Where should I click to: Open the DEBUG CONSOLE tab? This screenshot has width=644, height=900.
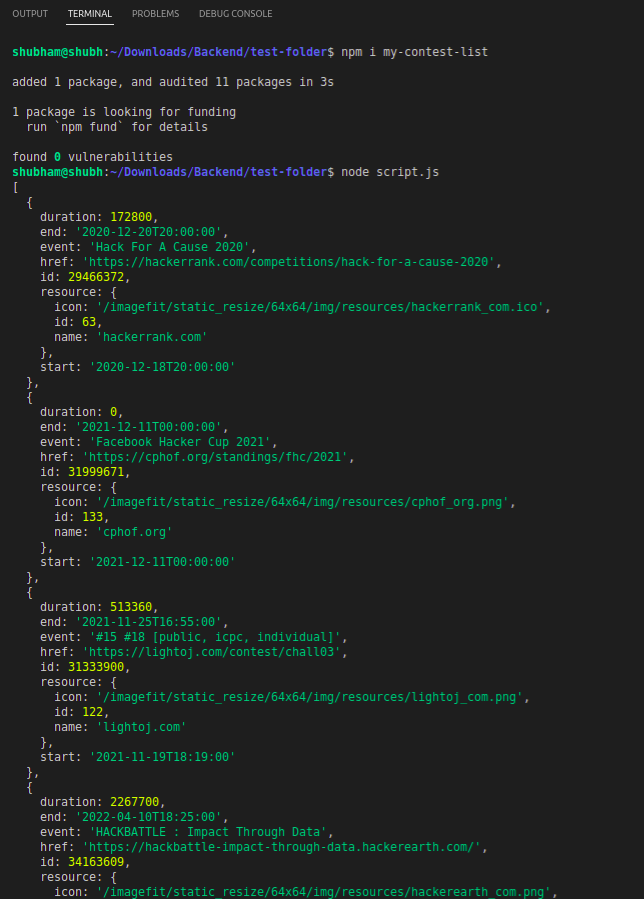[235, 13]
